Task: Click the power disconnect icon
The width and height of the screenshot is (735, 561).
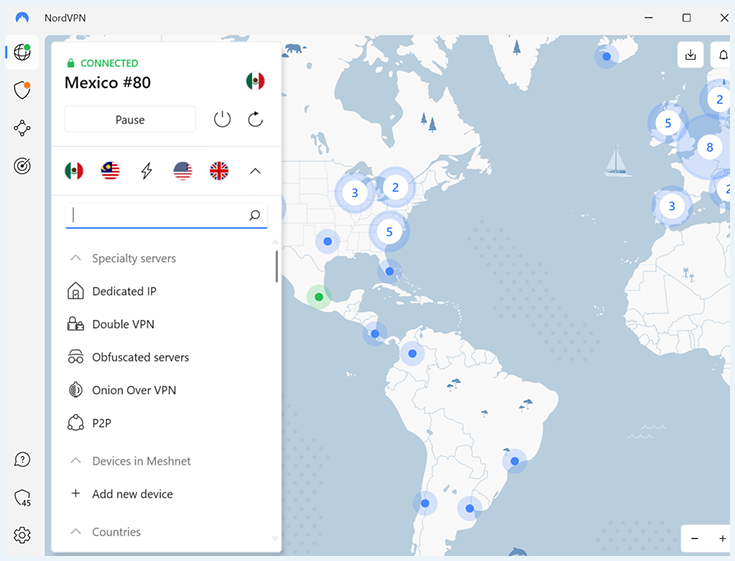Action: [x=222, y=119]
